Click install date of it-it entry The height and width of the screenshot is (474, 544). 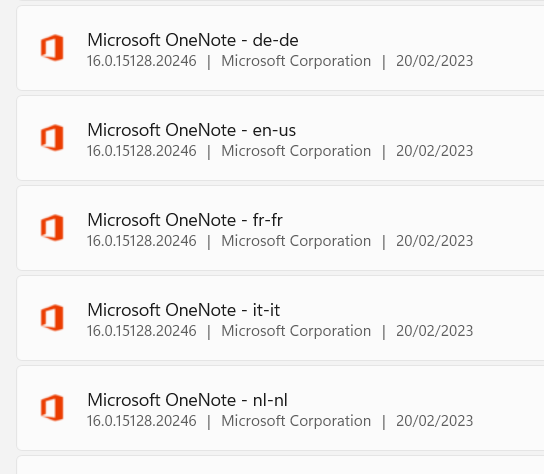pos(435,331)
